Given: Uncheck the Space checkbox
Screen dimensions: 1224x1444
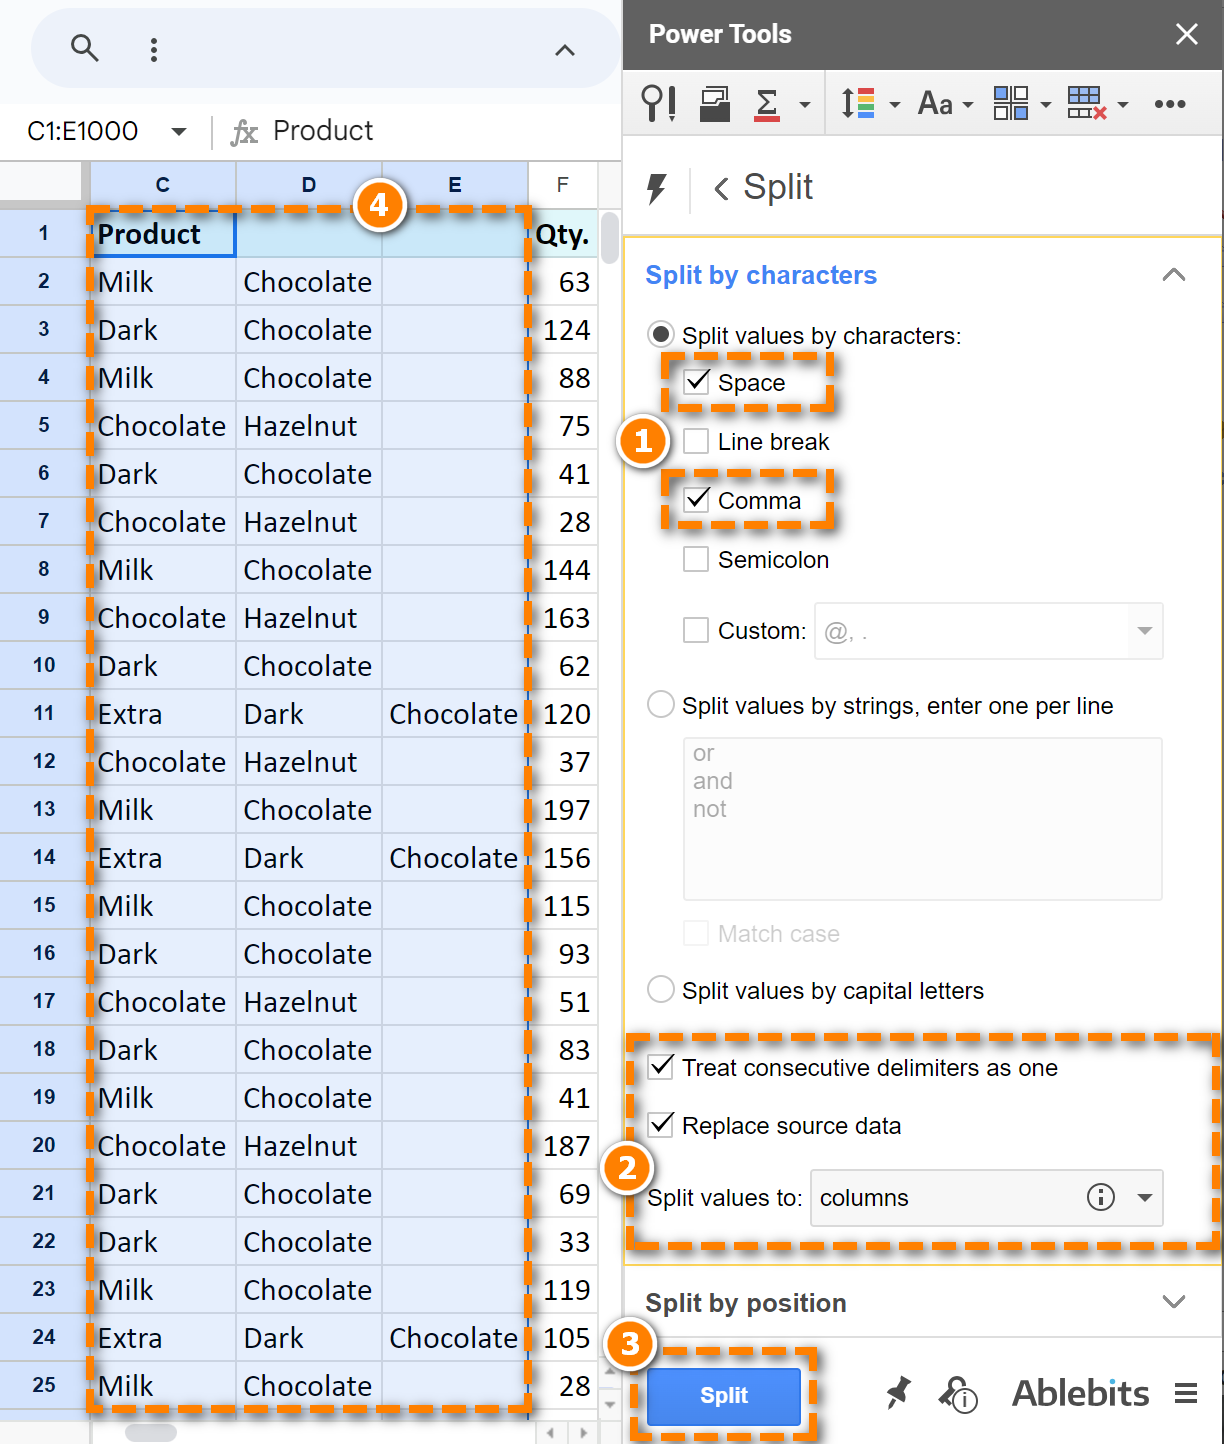Looking at the screenshot, I should coord(696,382).
